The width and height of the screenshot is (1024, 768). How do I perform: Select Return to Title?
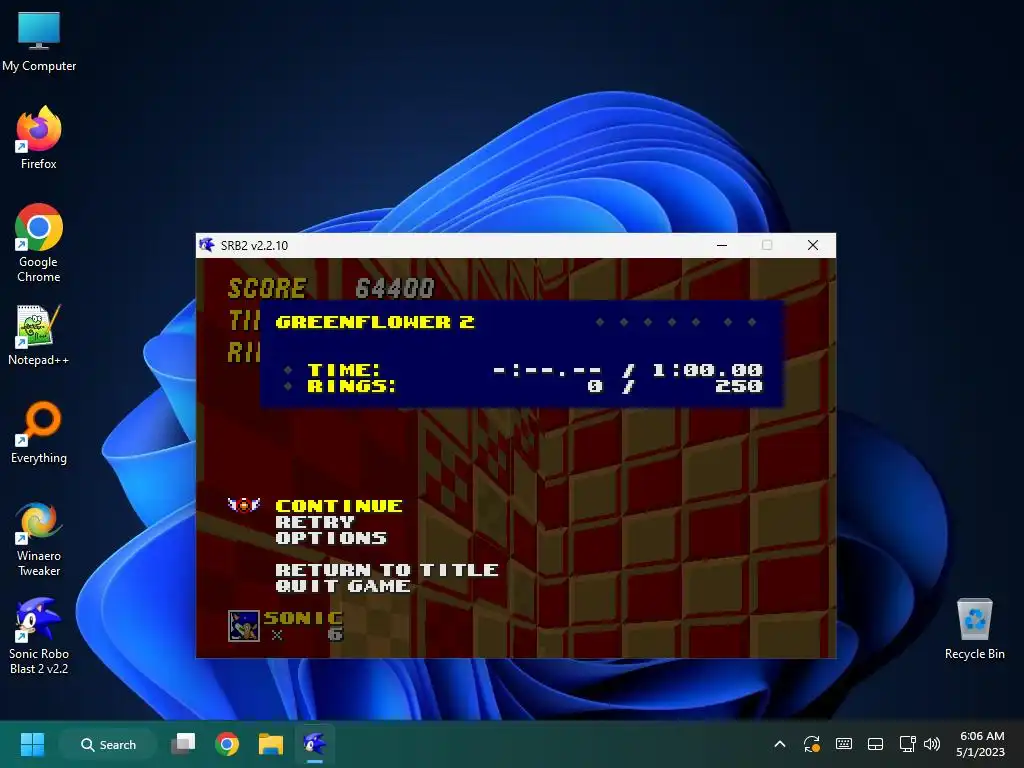(387, 569)
